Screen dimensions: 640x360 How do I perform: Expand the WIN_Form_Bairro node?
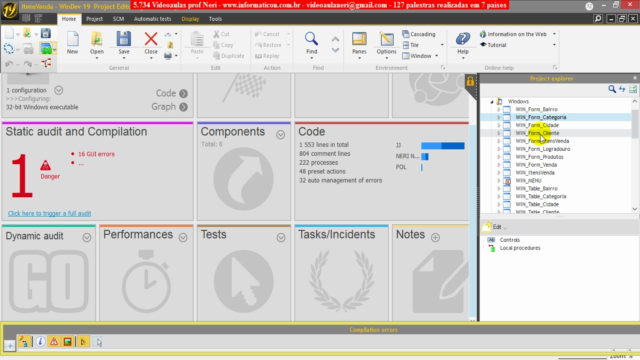pyautogui.click(x=498, y=109)
